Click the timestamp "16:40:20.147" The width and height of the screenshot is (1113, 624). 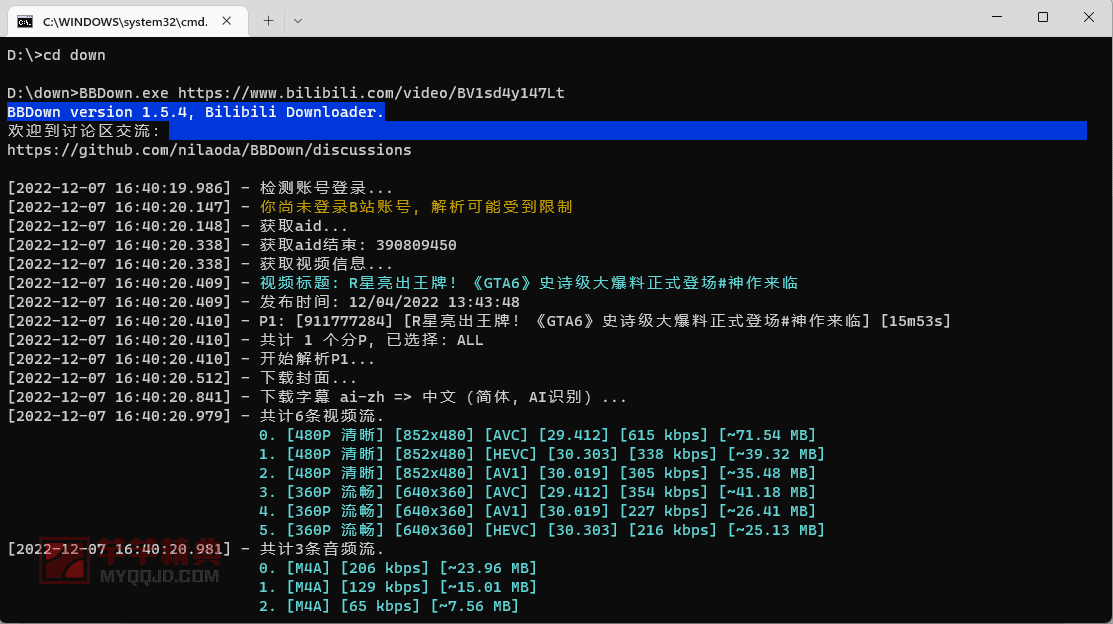click(168, 207)
